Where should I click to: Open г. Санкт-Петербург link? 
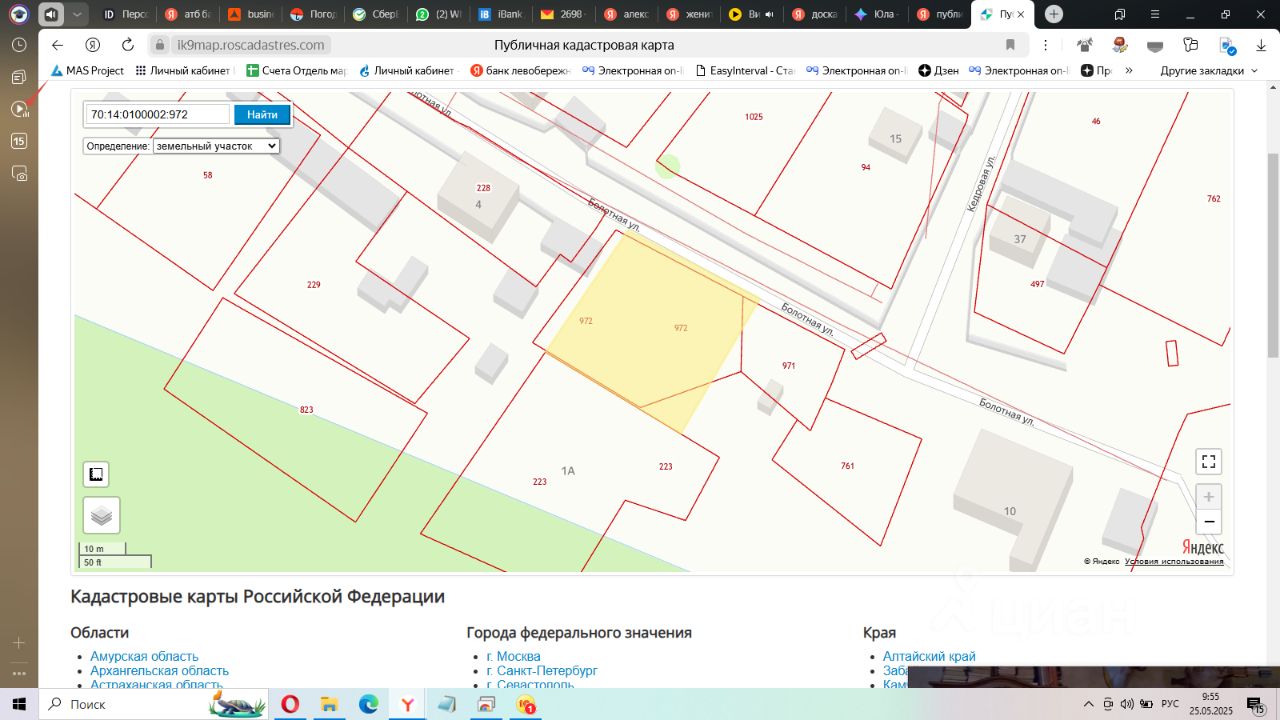[542, 670]
